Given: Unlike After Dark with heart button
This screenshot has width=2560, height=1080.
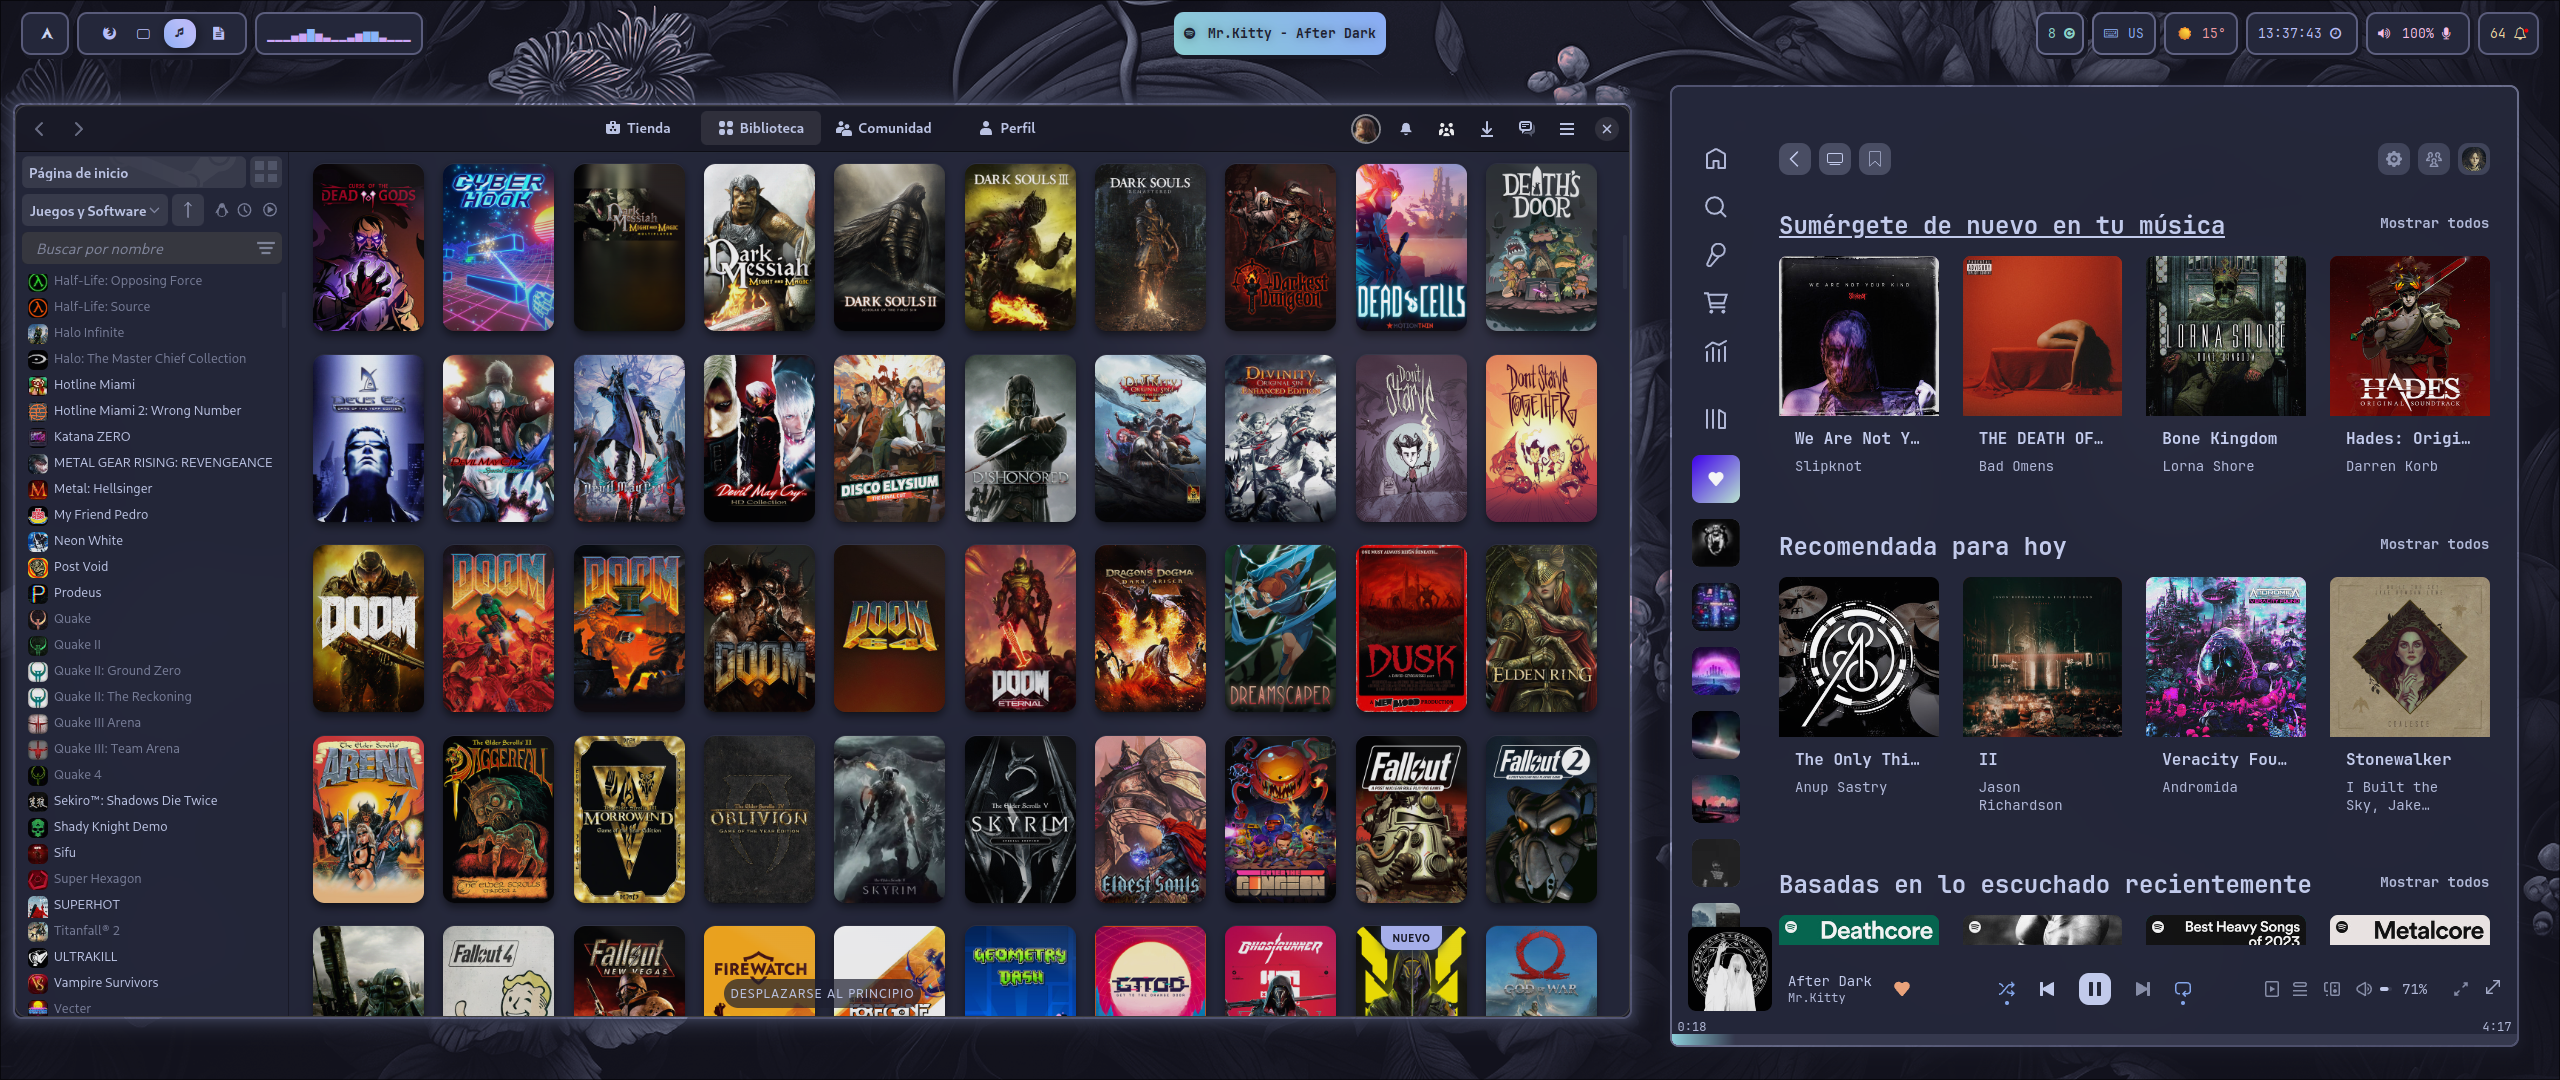Looking at the screenshot, I should click(1902, 989).
